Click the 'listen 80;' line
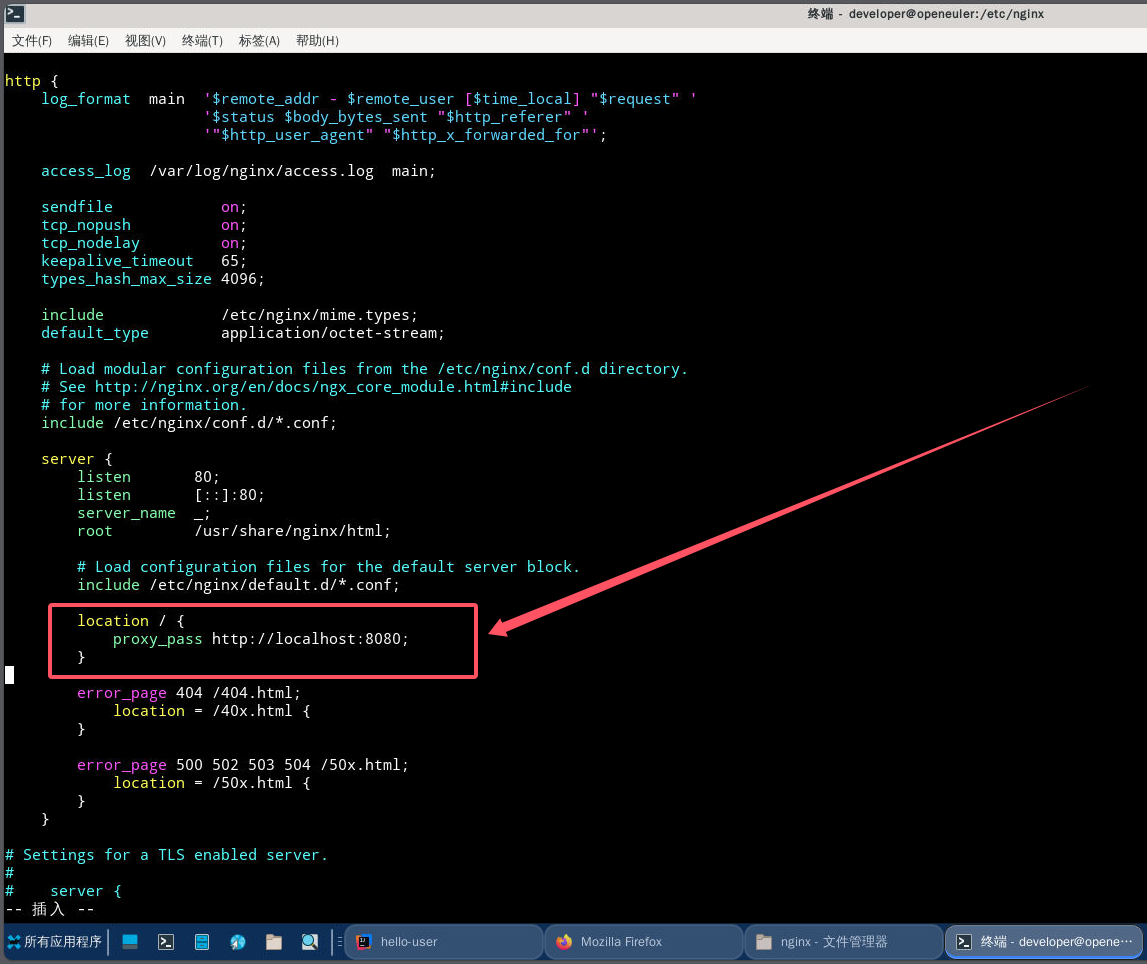This screenshot has width=1147, height=964. (x=148, y=477)
